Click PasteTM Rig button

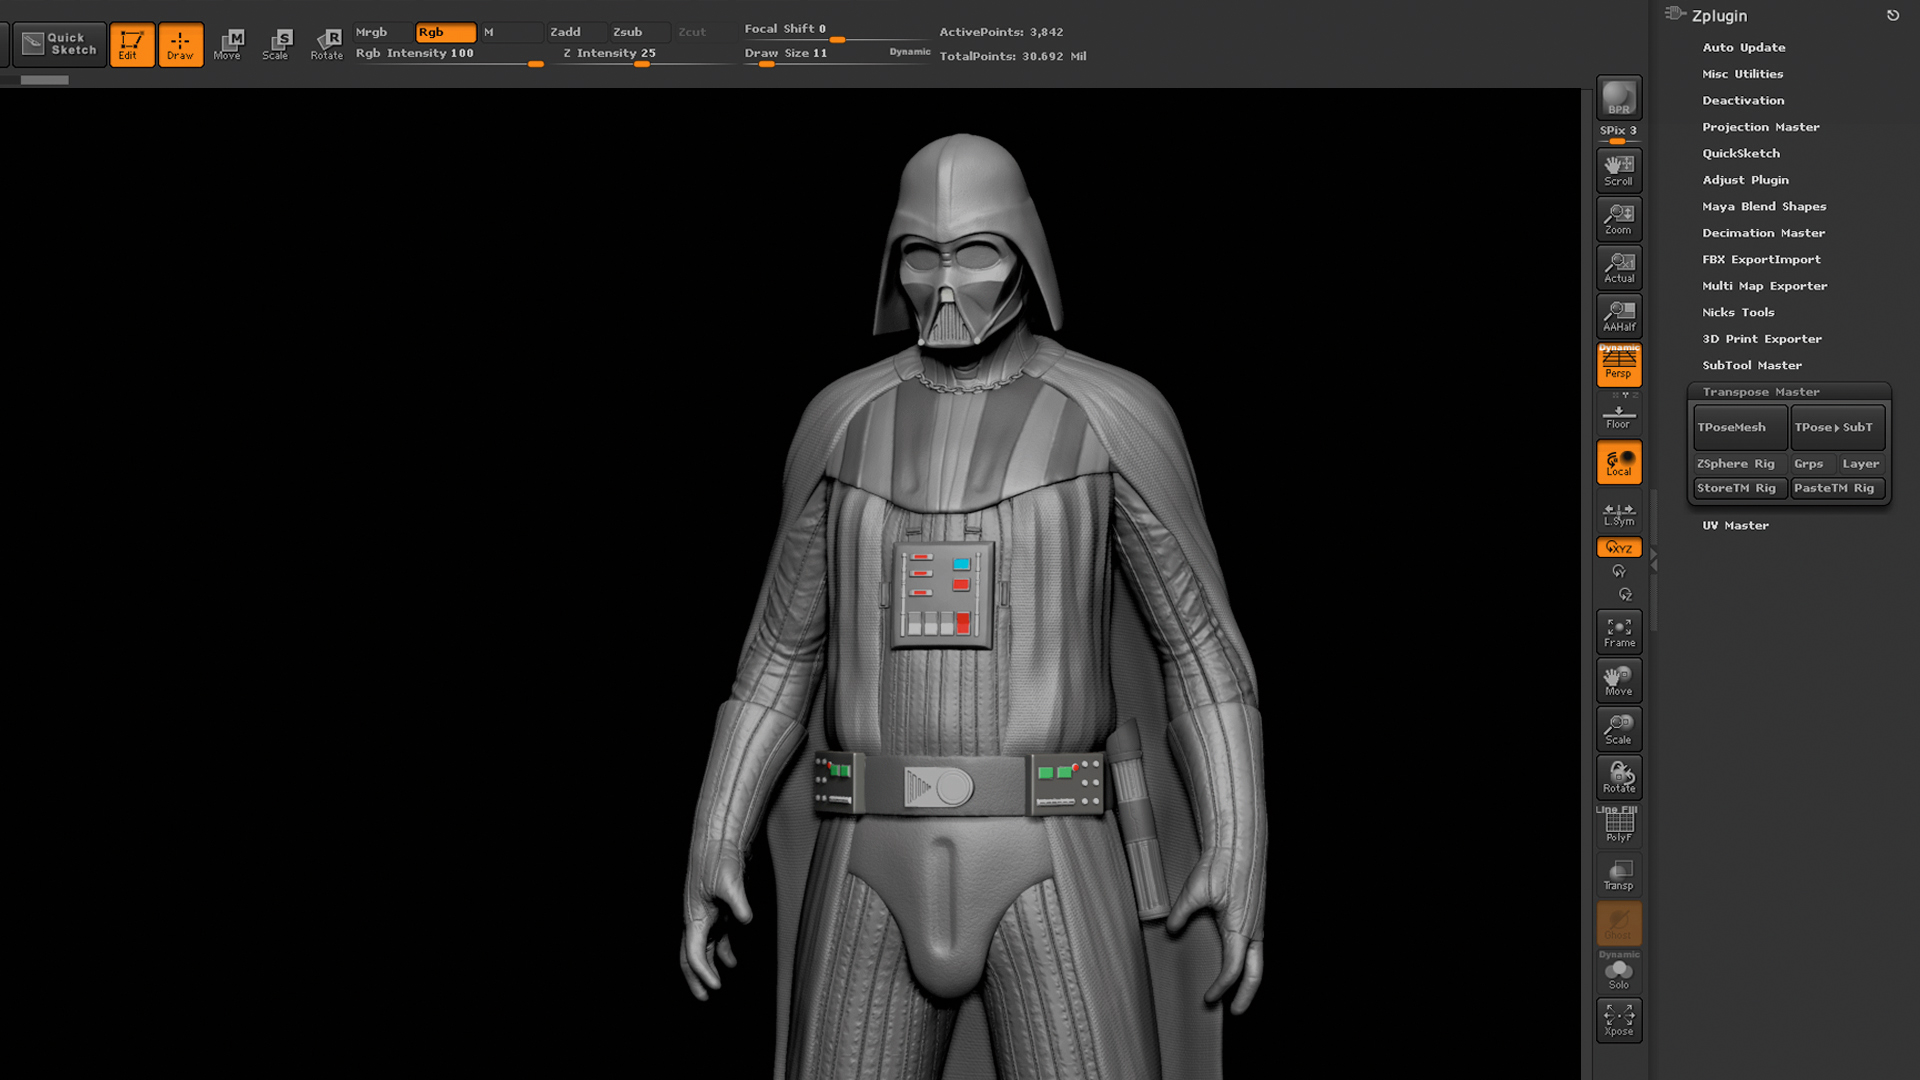point(1838,488)
